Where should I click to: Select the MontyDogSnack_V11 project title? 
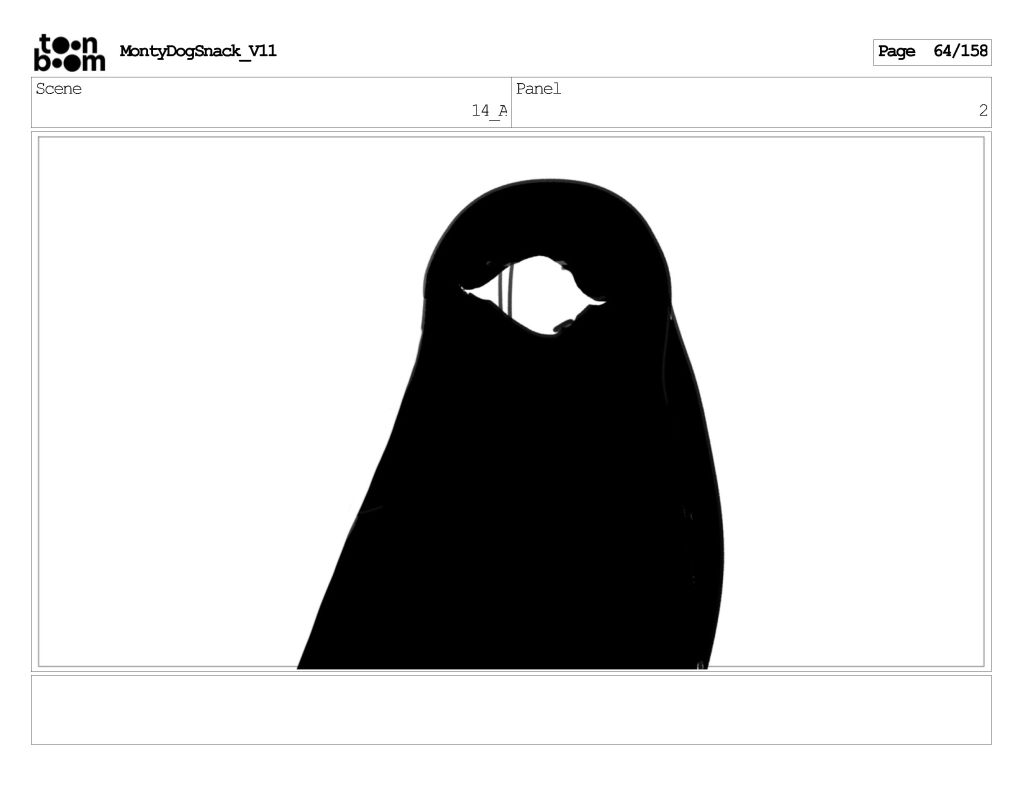[x=198, y=51]
